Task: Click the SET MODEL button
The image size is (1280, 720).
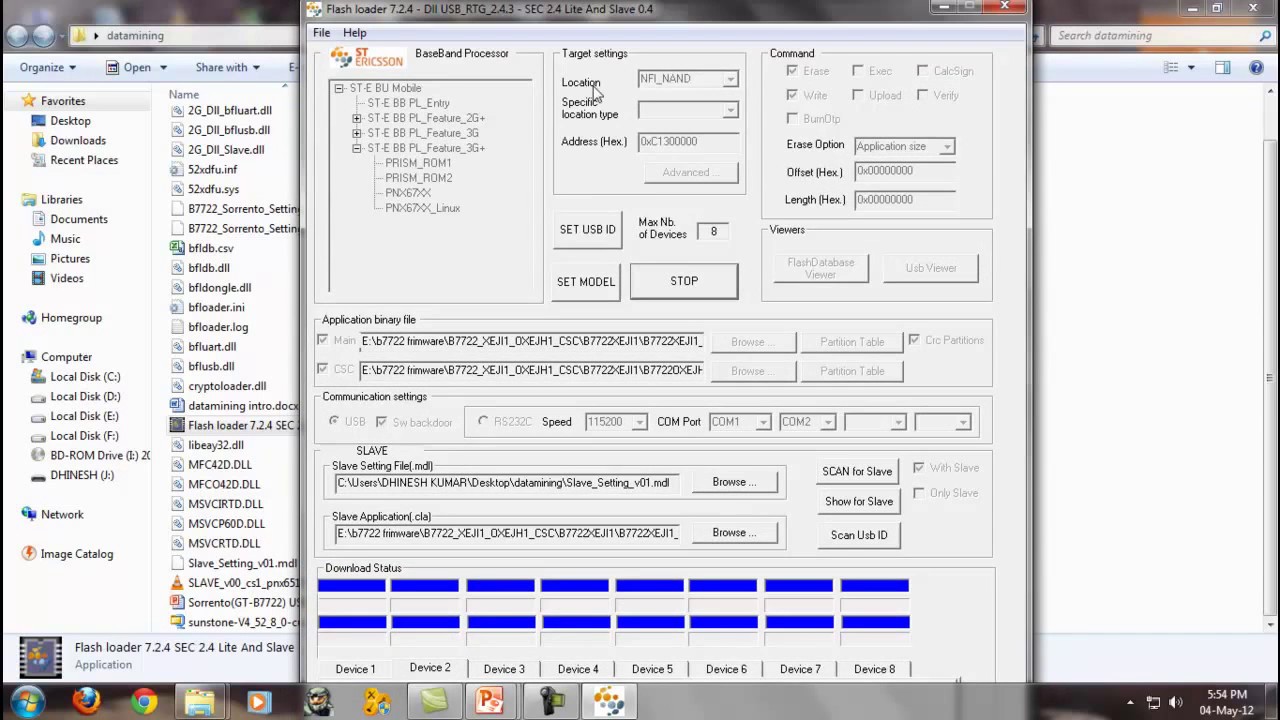Action: 586,282
